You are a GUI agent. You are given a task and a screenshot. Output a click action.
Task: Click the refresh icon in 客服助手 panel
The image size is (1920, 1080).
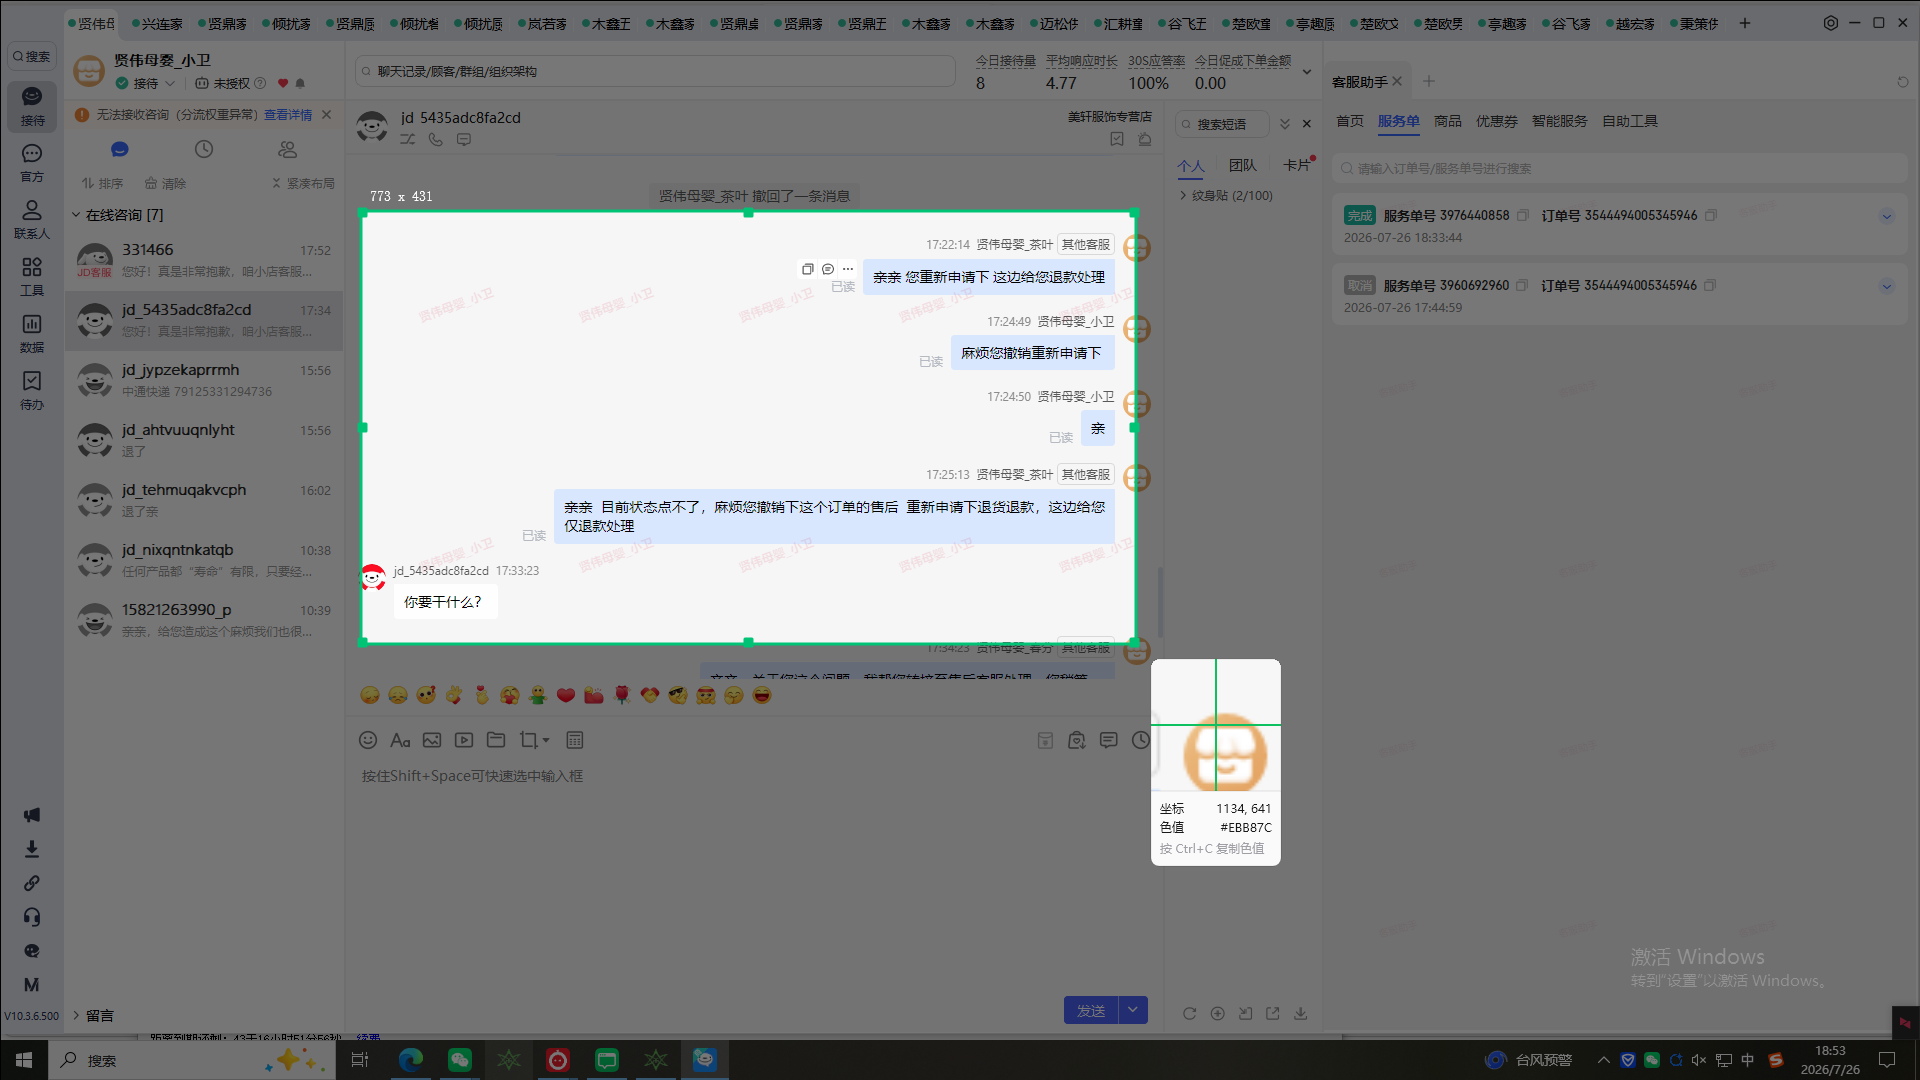pyautogui.click(x=1903, y=82)
